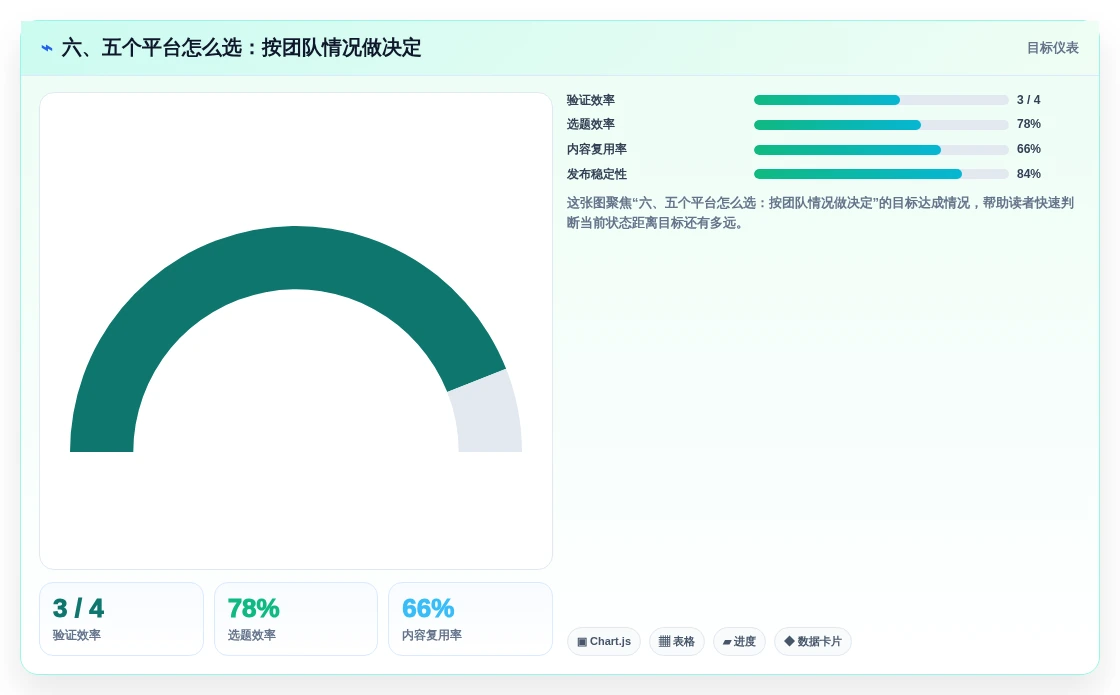Click the 66% value beside the 内容复用率 bar

click(x=1029, y=149)
